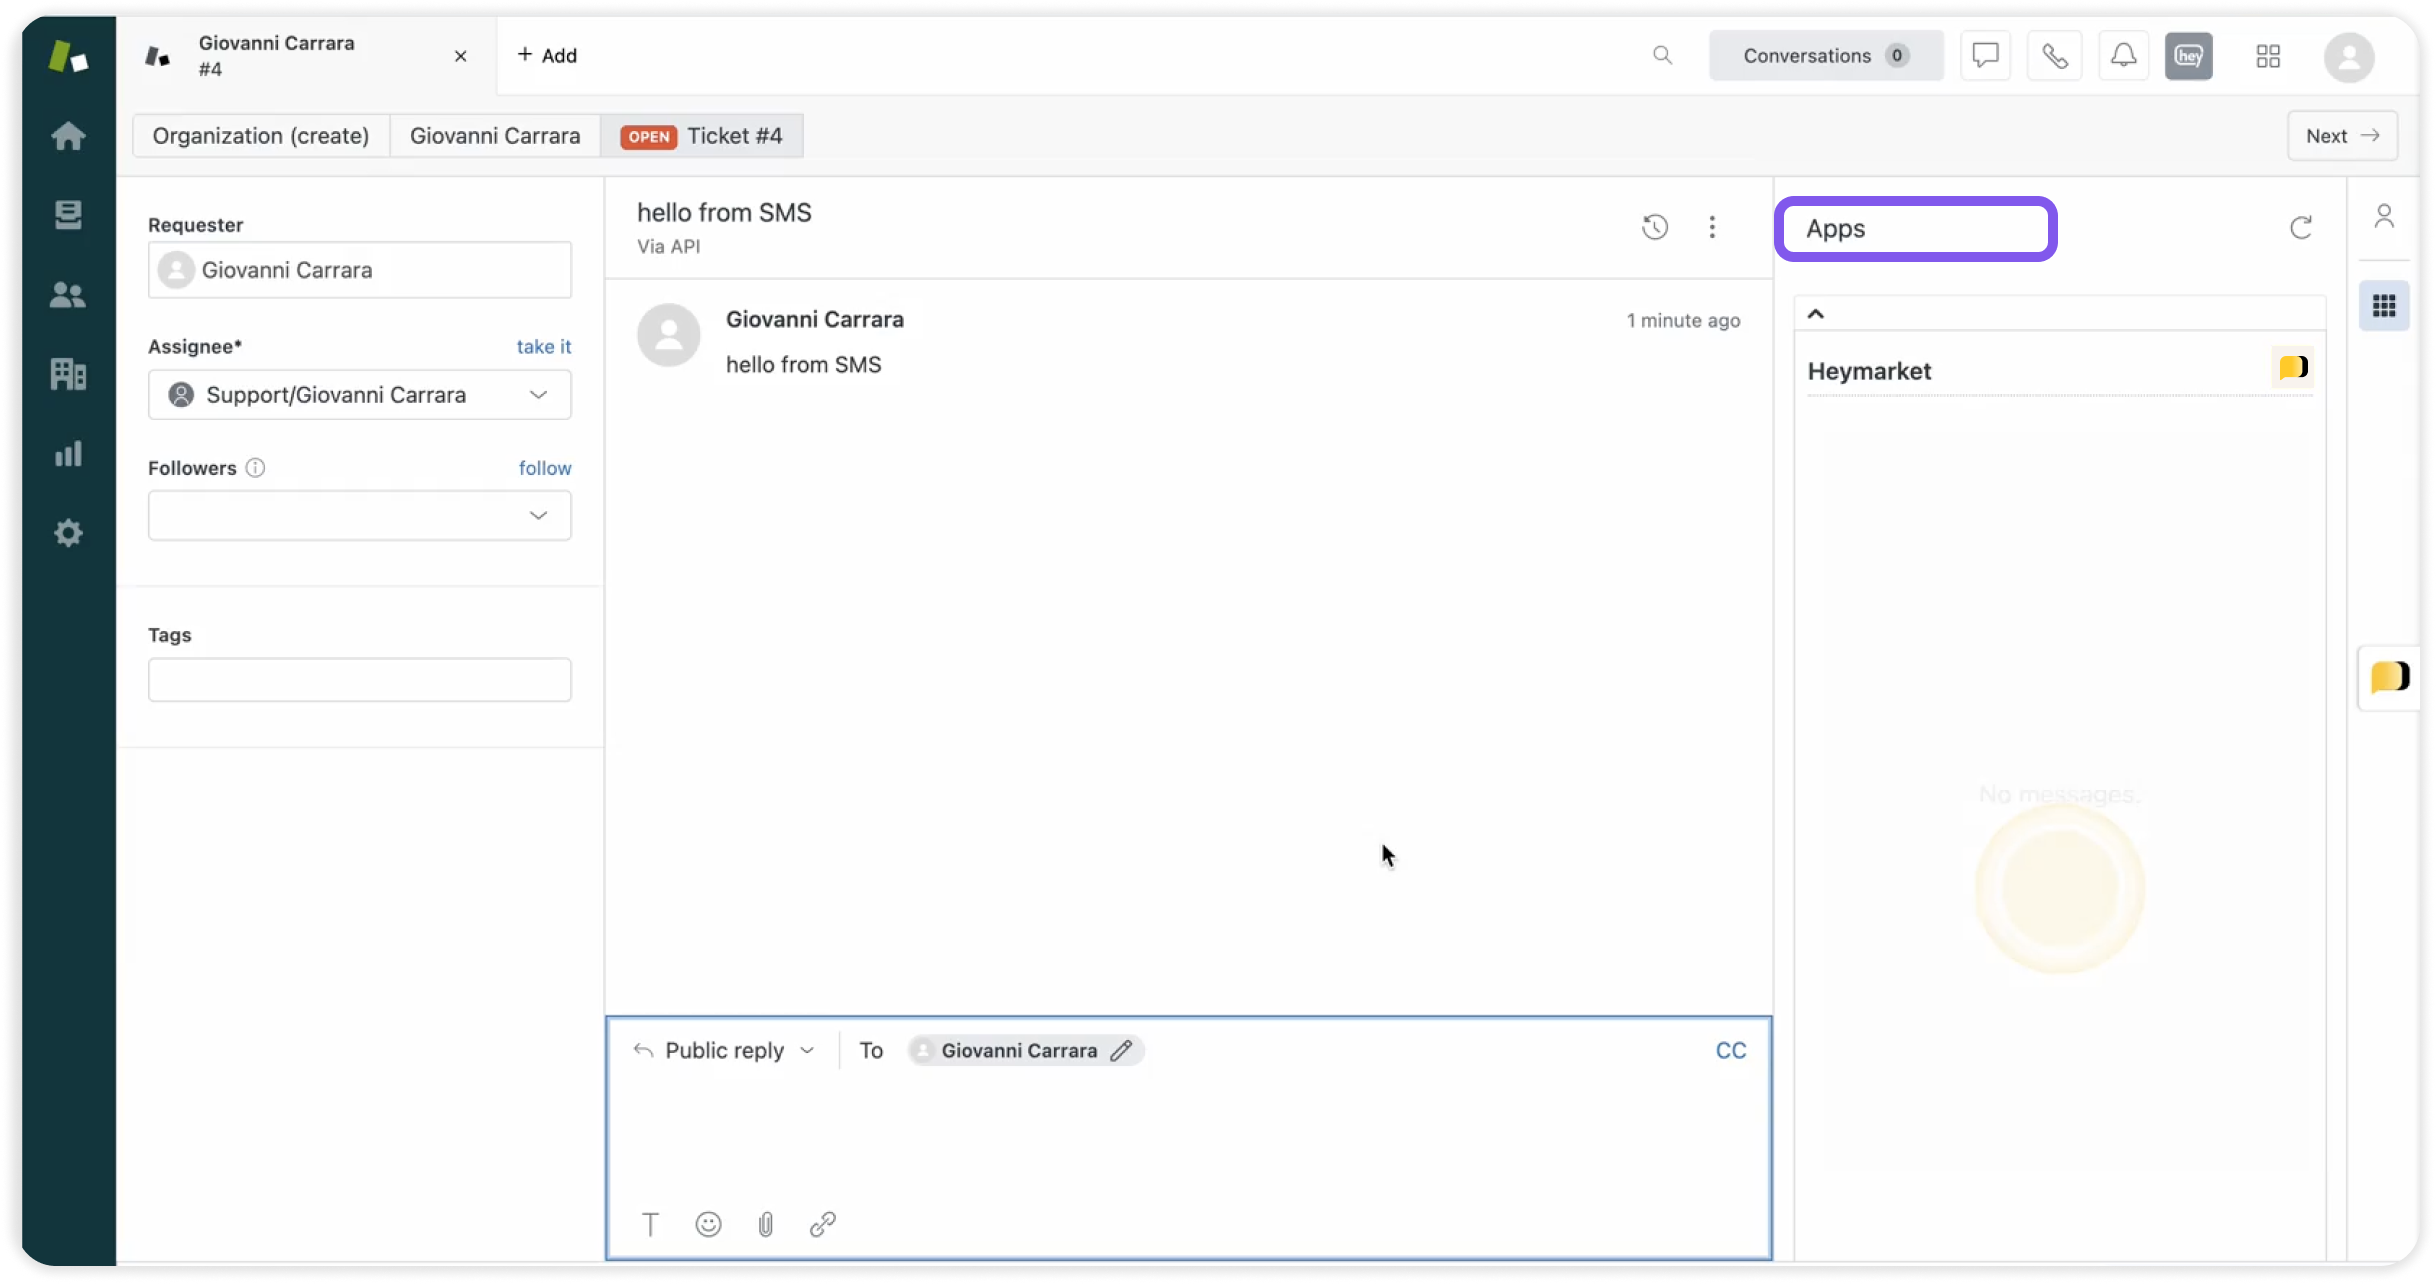Viewport: 2436px width, 1284px height.
Task: Open the Public reply type dropdown
Action: click(726, 1050)
